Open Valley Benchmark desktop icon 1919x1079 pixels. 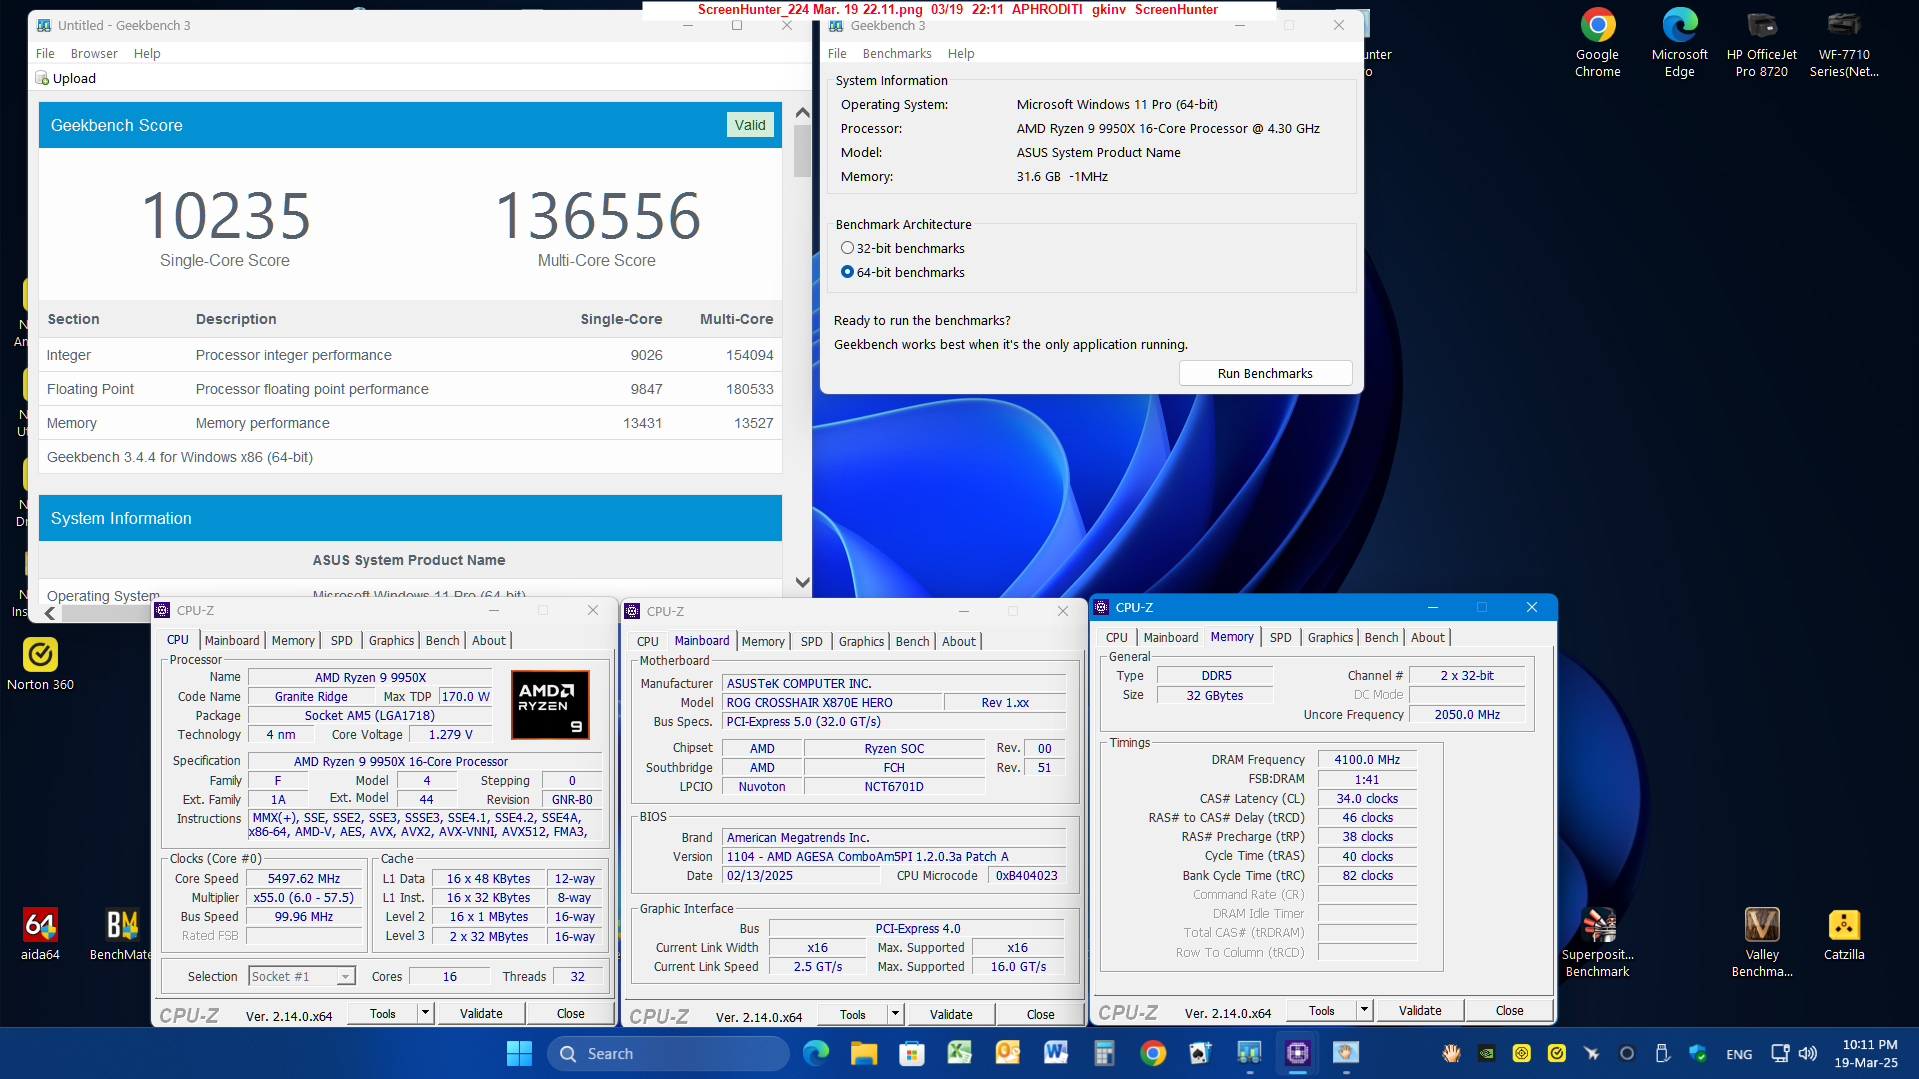[x=1761, y=942]
